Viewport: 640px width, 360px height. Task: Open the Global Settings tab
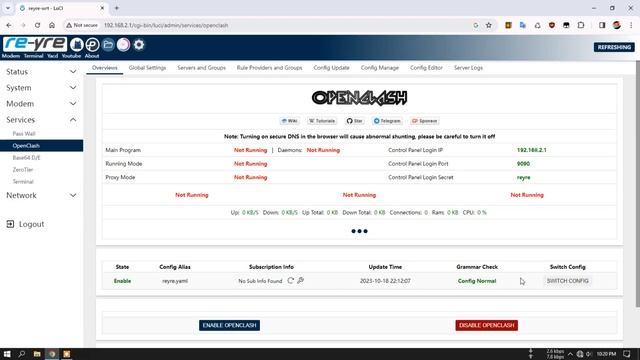tap(147, 68)
